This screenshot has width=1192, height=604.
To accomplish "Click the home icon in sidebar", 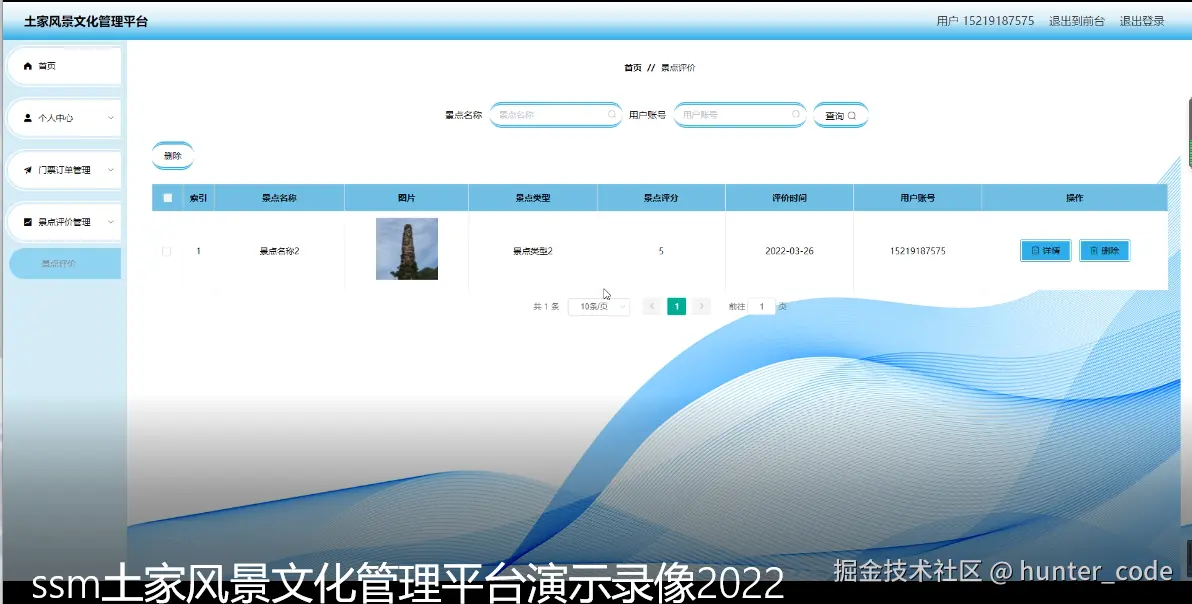I will coord(28,66).
